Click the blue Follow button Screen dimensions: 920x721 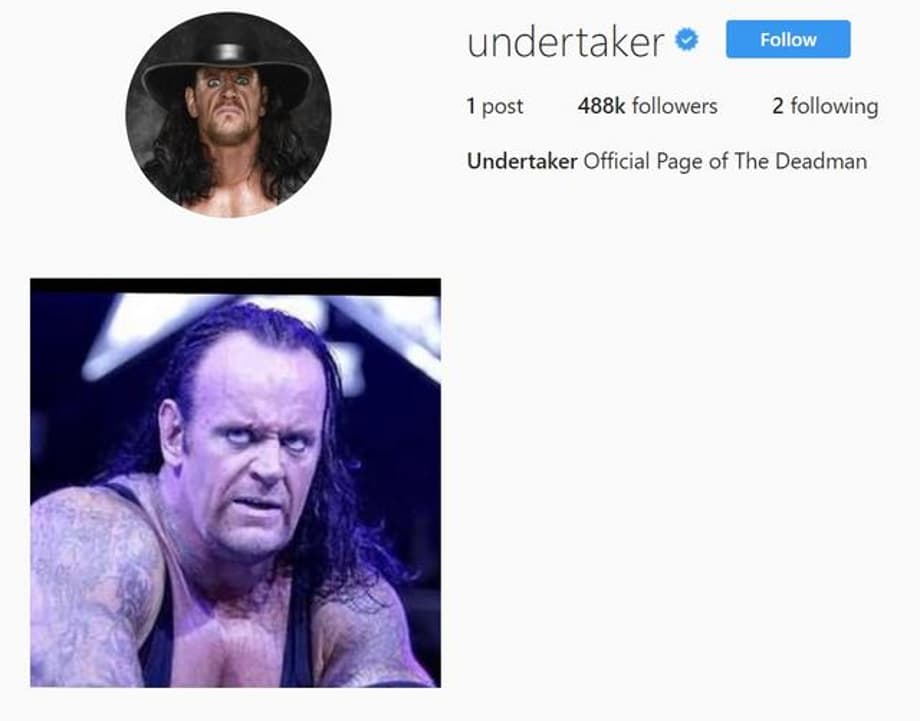tap(788, 39)
